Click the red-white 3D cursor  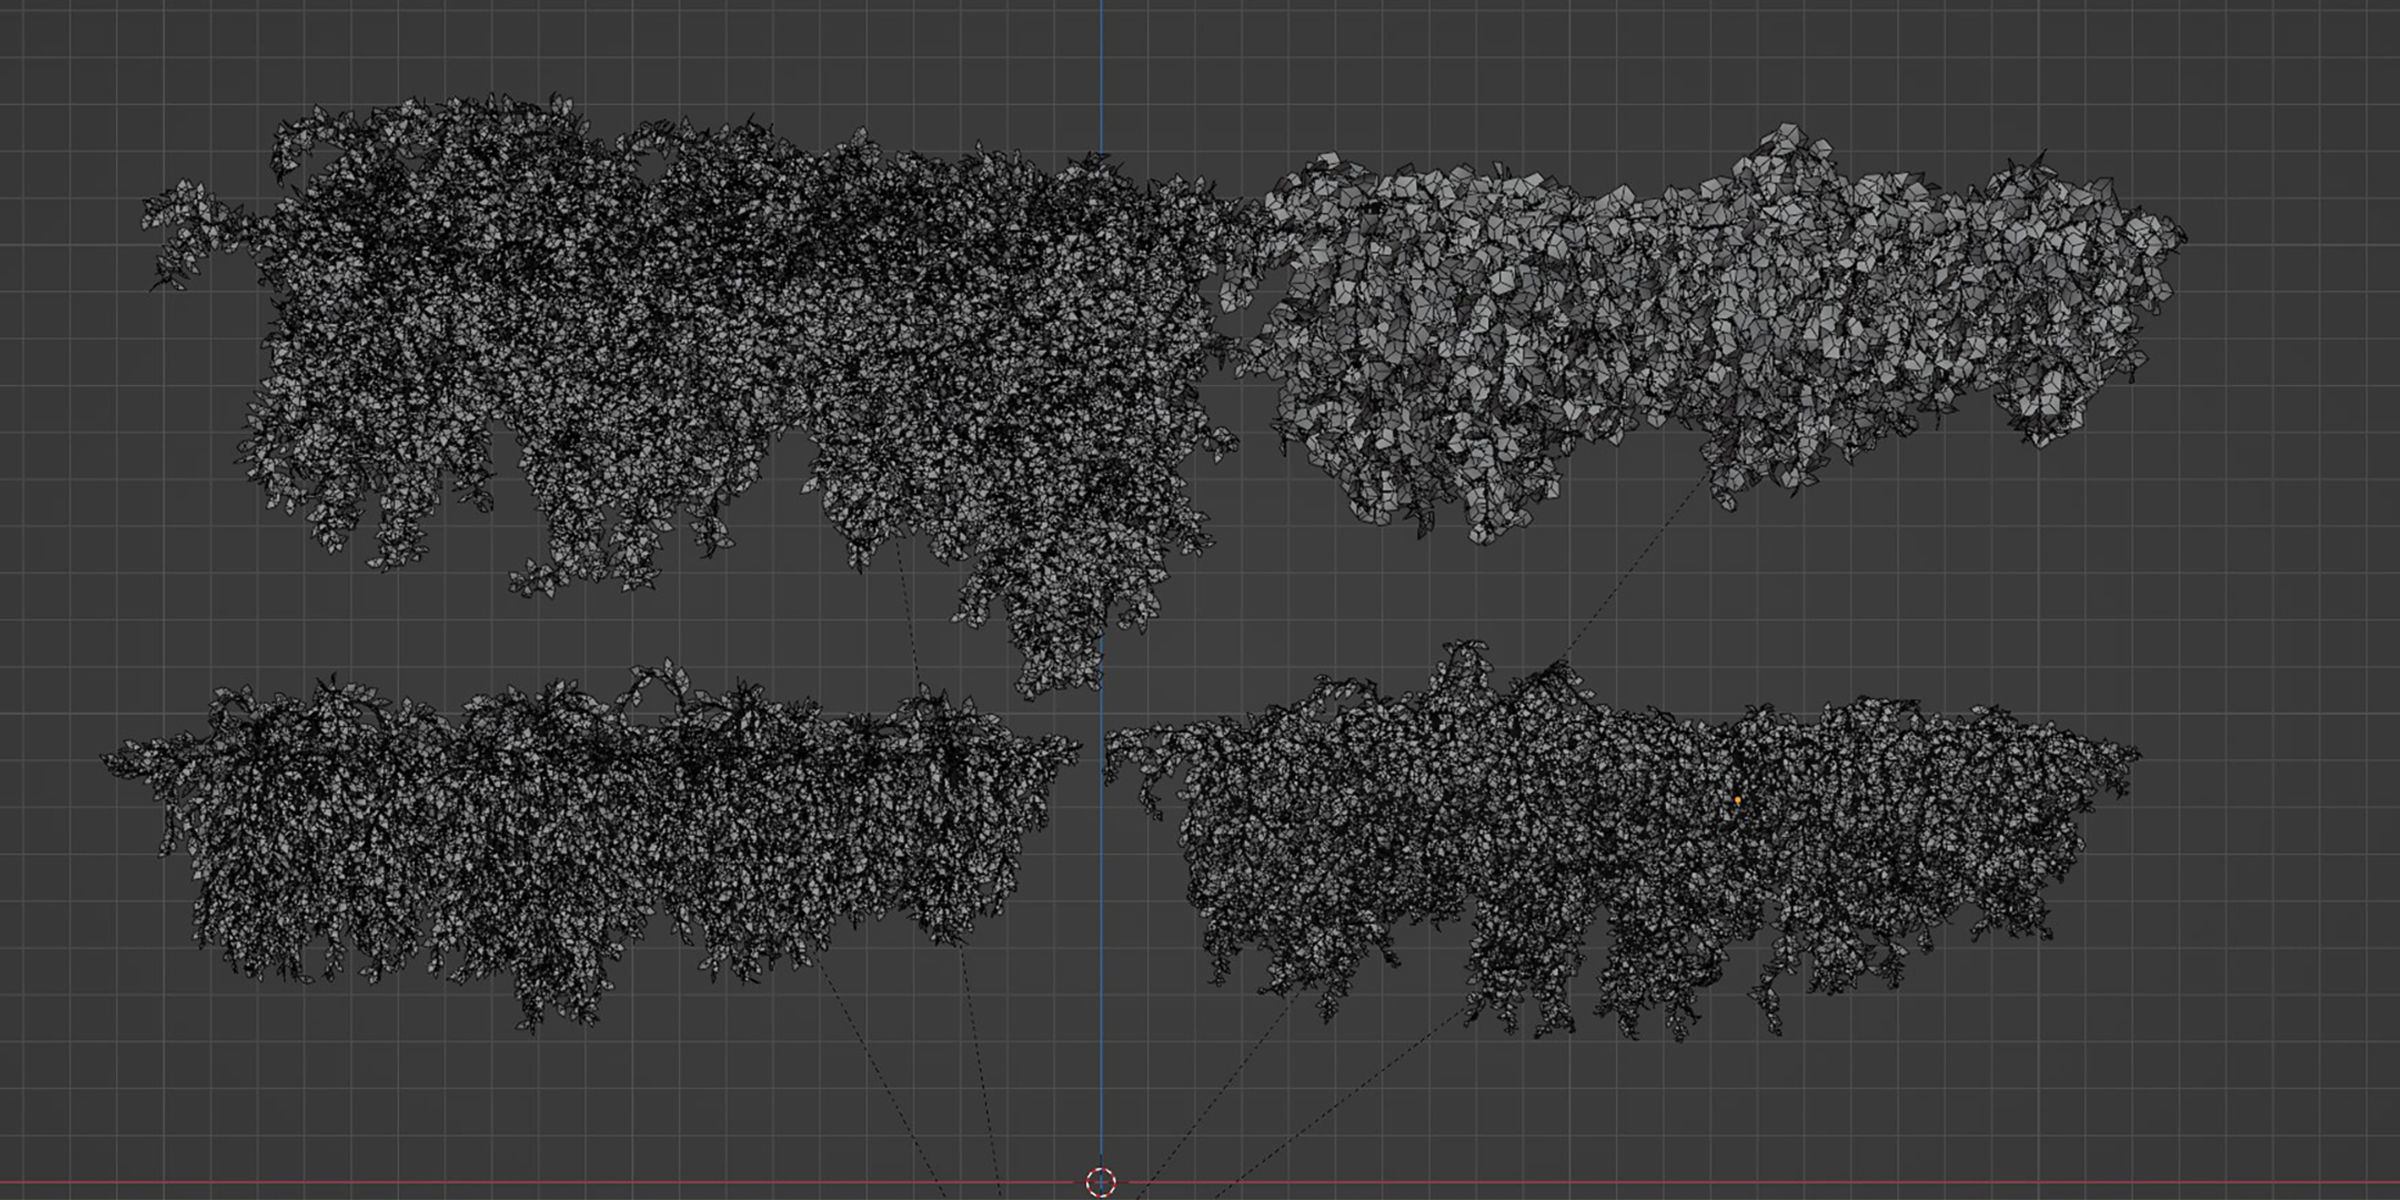1101,1182
